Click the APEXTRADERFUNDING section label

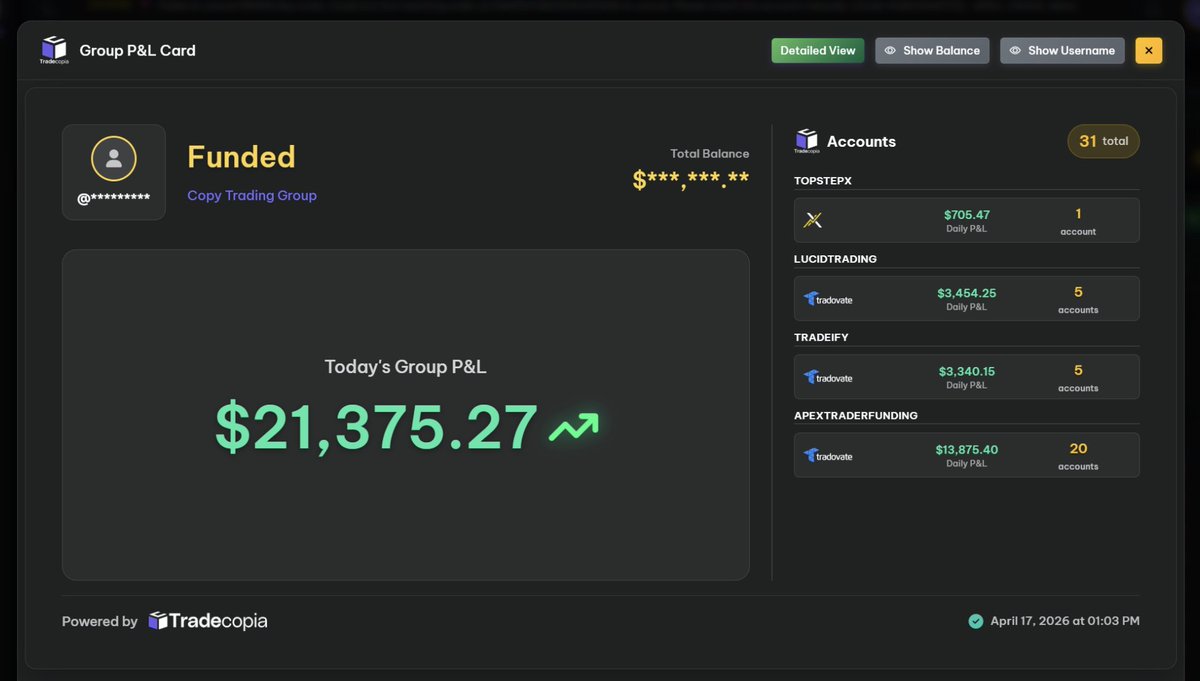pyautogui.click(x=856, y=415)
